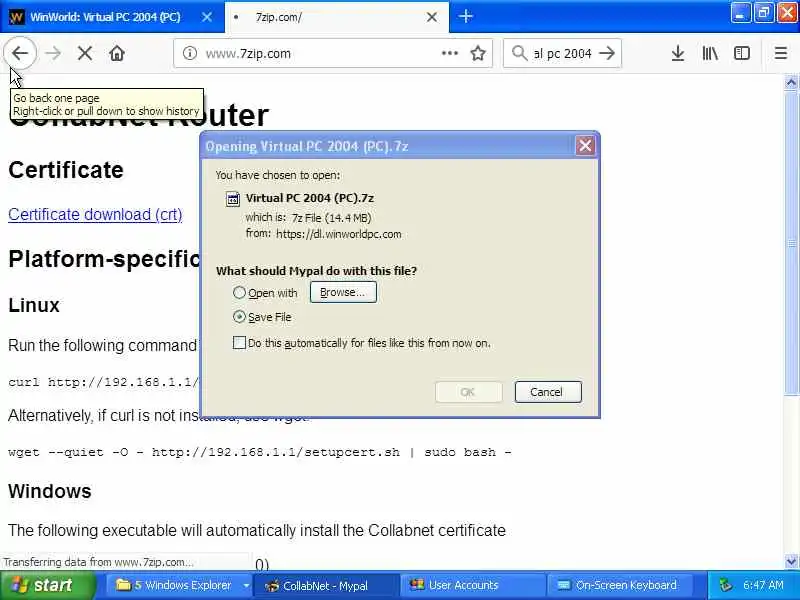Switch to On-Screen Keyboard taskbar button
Viewport: 800px width, 600px height.
[619, 585]
